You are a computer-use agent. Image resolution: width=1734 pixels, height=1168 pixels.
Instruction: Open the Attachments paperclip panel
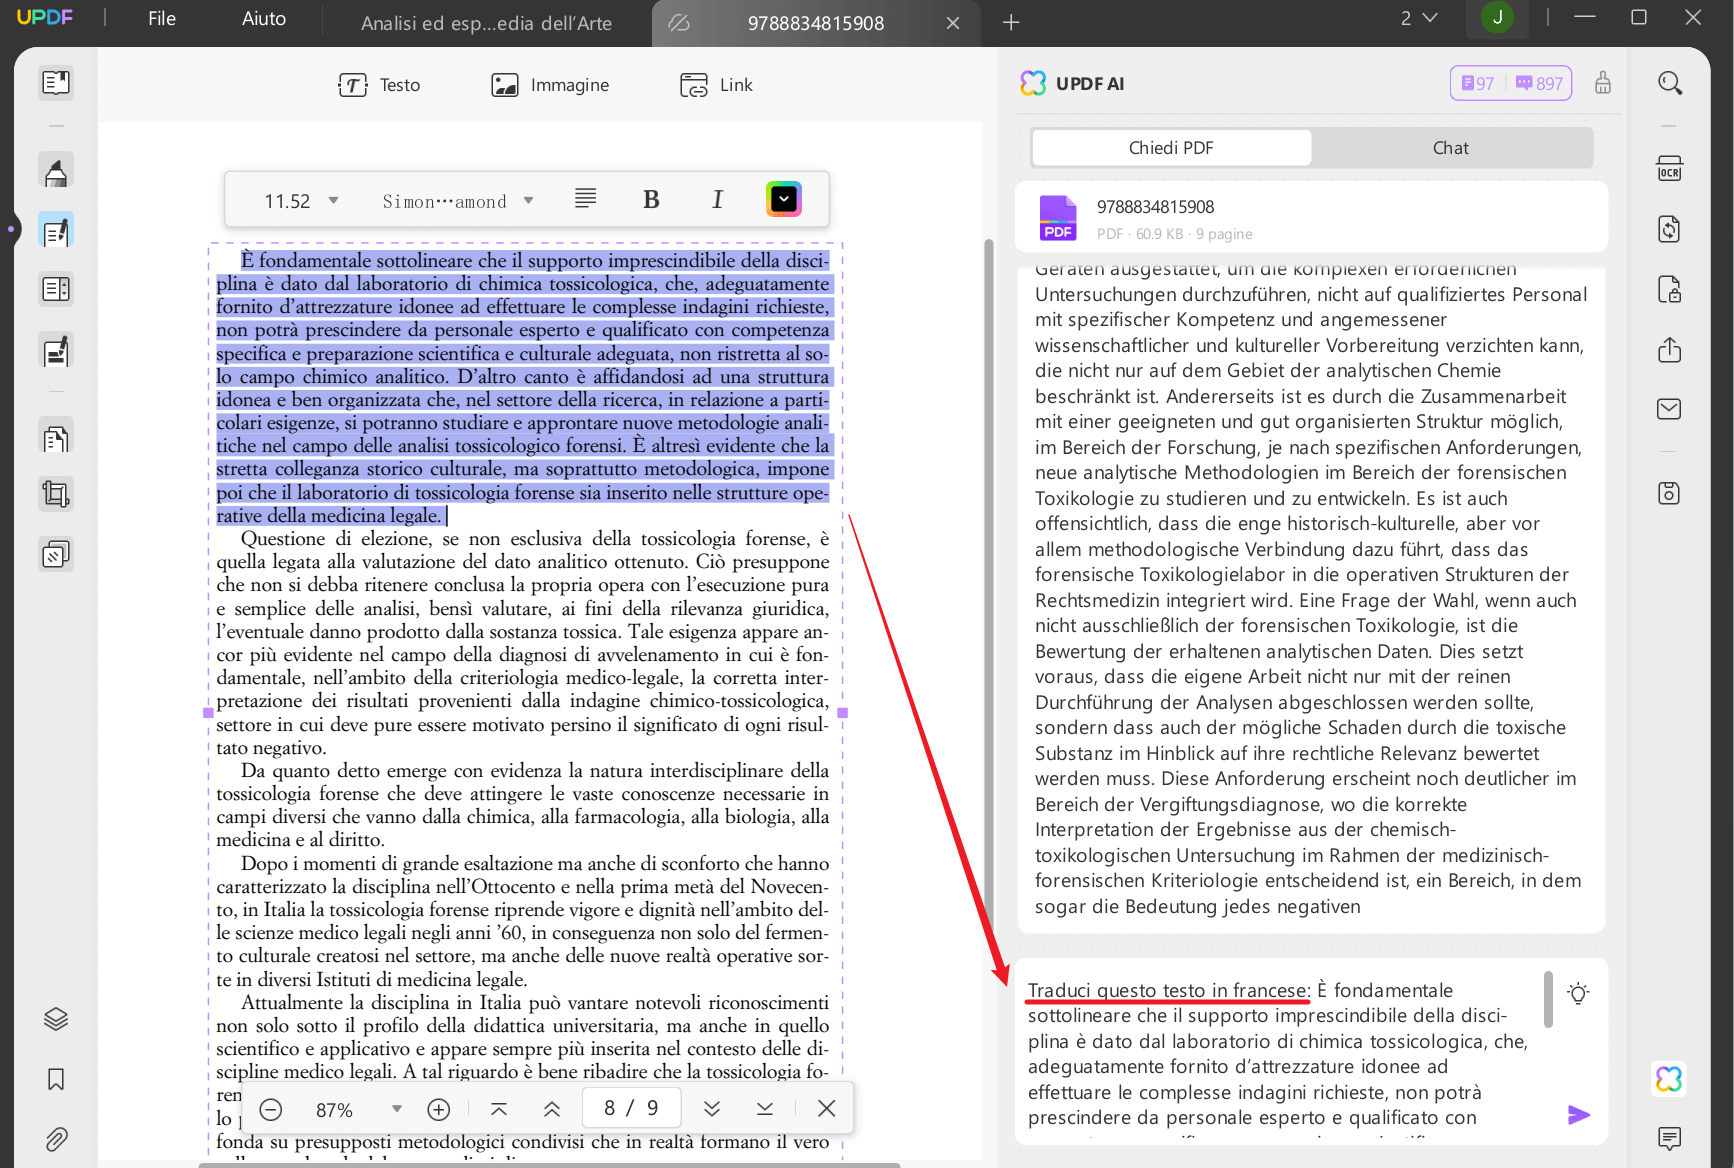pyautogui.click(x=56, y=1138)
